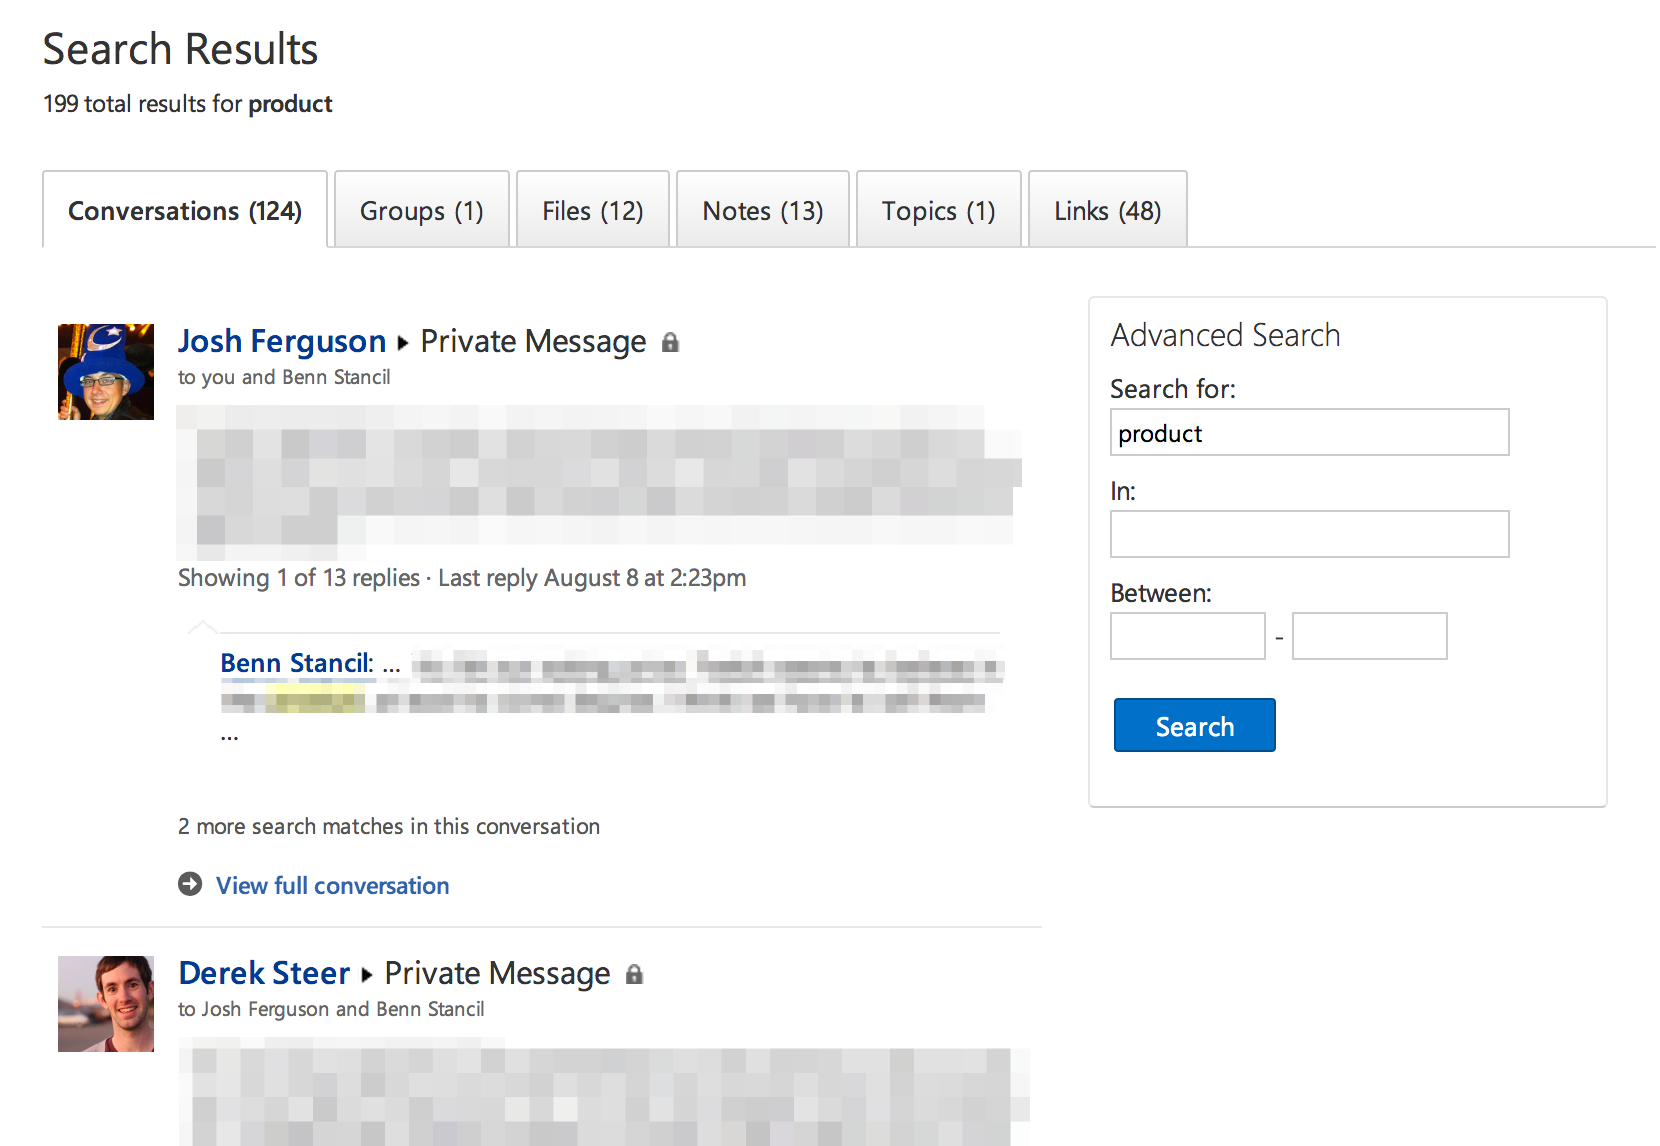
Task: Click the arrow icon after Derek Steer
Action: [x=367, y=975]
